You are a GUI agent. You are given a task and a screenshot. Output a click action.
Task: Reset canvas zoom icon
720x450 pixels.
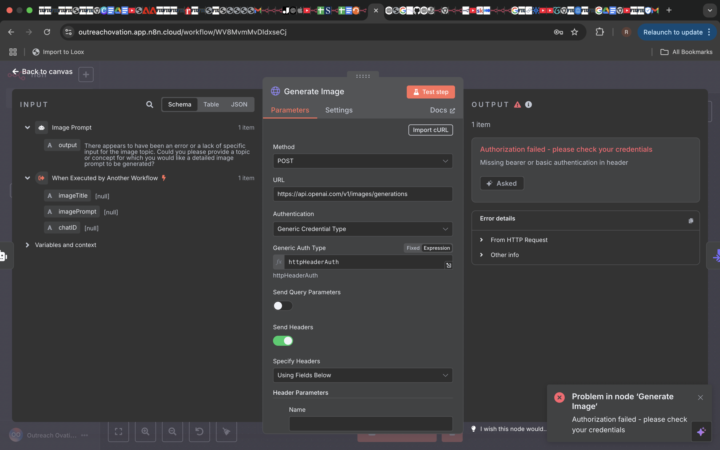click(x=199, y=432)
